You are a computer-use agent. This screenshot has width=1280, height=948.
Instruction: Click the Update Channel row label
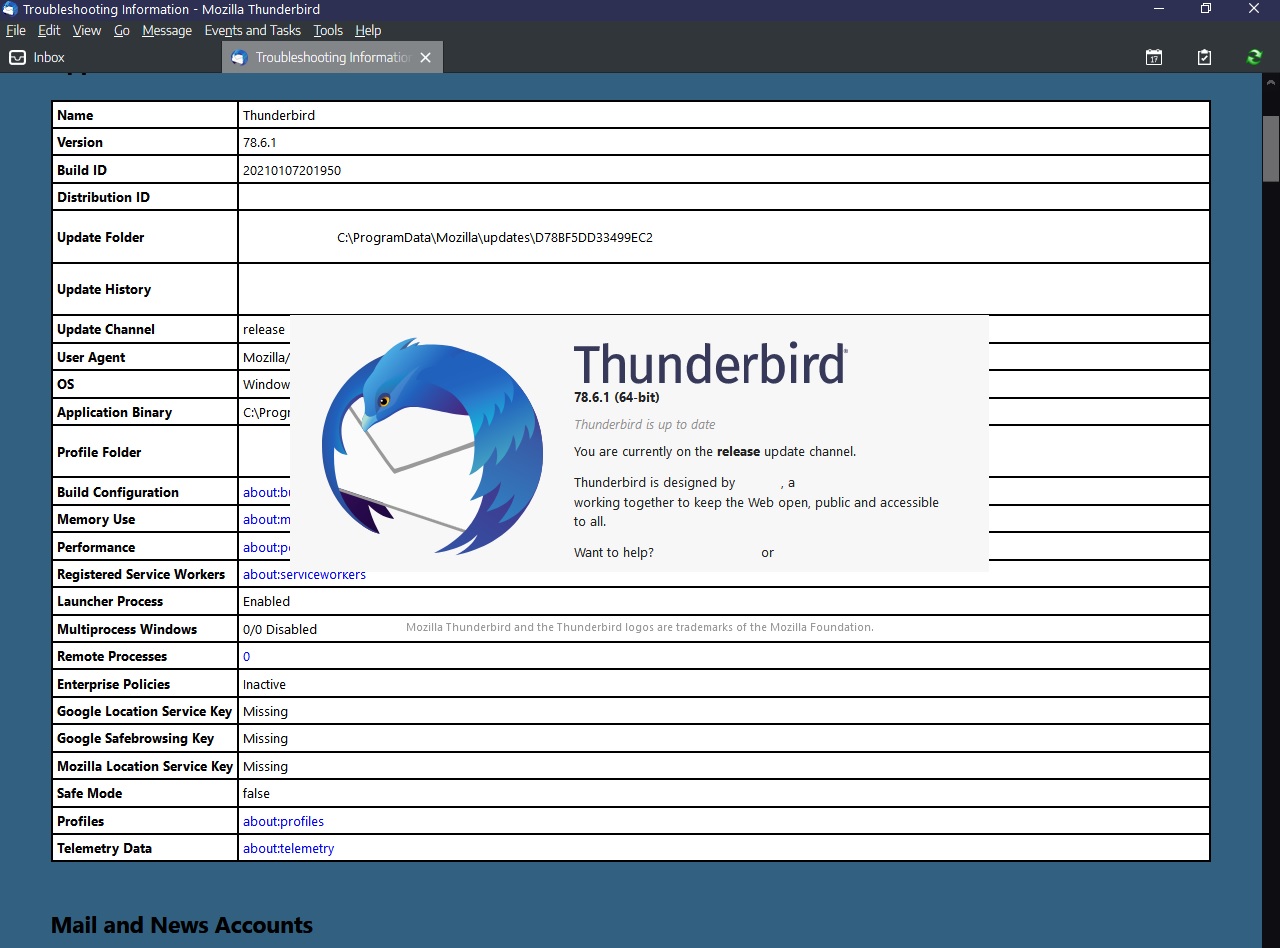106,330
